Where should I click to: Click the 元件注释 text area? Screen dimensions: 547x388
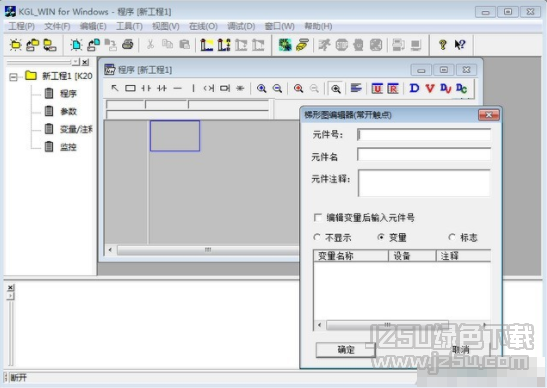pyautogui.click(x=424, y=183)
